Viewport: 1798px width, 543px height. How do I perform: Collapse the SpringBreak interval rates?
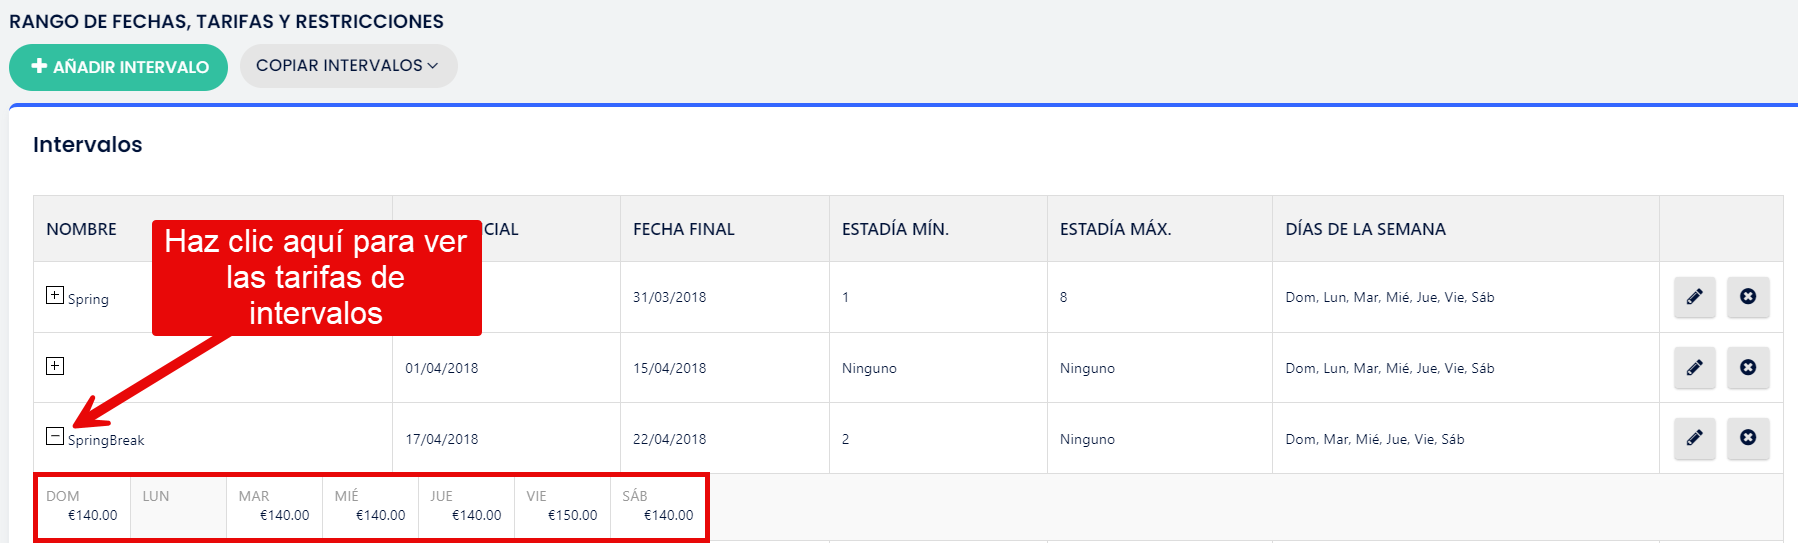click(x=55, y=437)
